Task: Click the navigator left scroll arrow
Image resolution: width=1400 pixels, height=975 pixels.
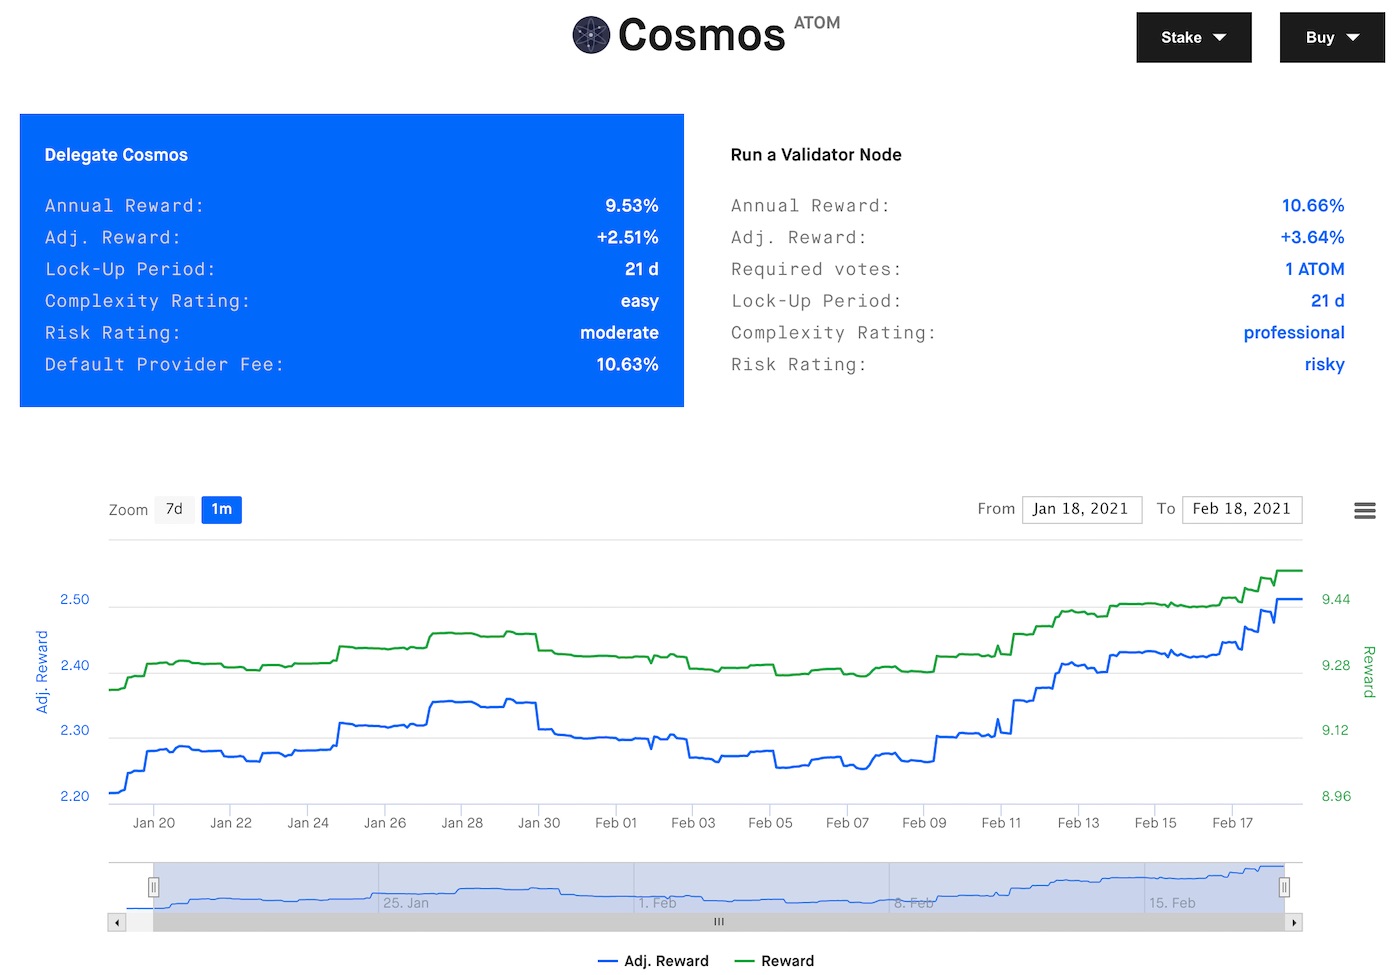Action: (x=118, y=923)
